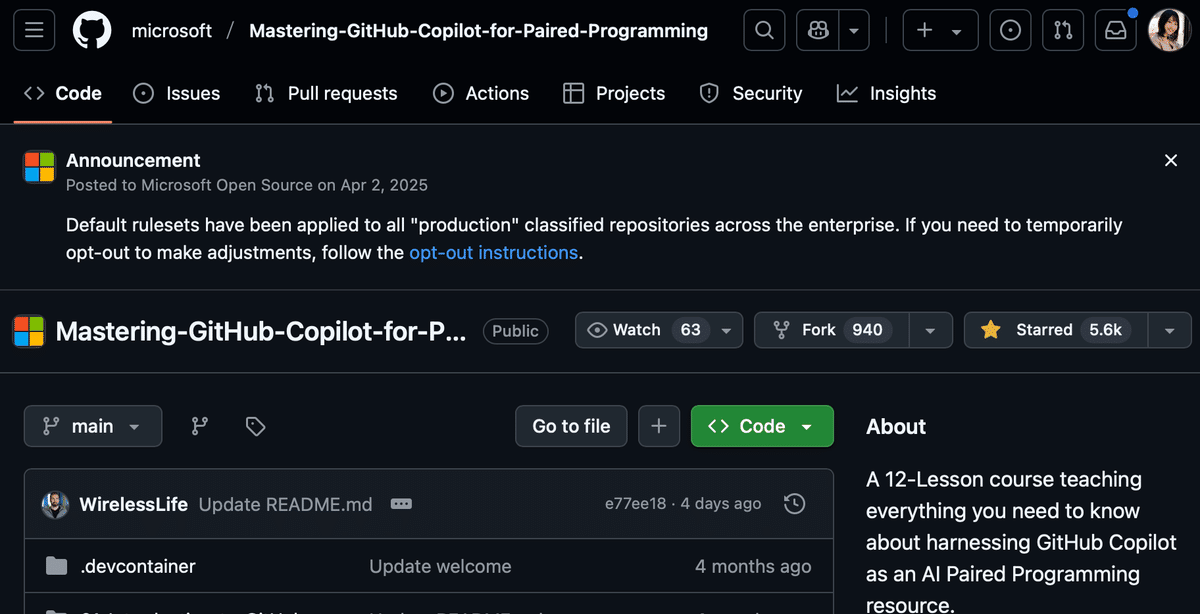Screen dimensions: 1200x614
Task: Dismiss the Announcement banner
Action: (1171, 160)
